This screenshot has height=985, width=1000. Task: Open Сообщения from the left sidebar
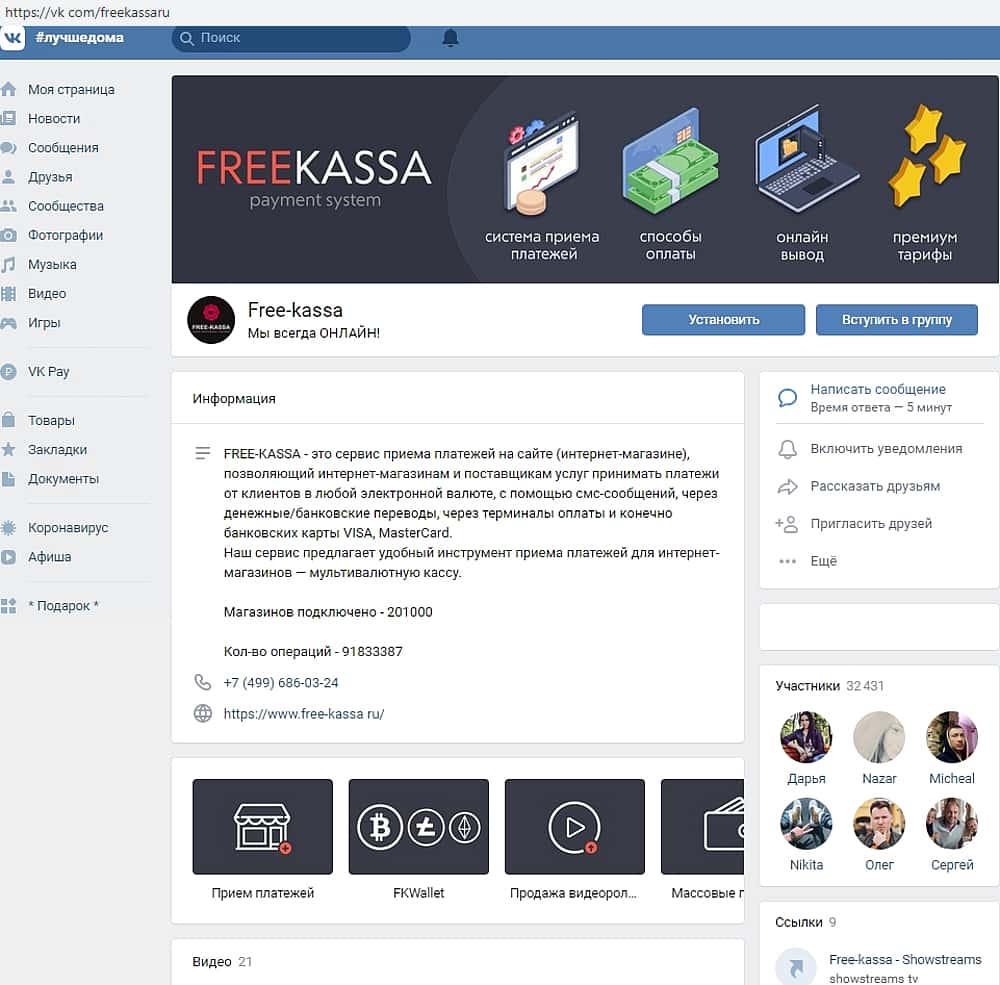tap(62, 148)
